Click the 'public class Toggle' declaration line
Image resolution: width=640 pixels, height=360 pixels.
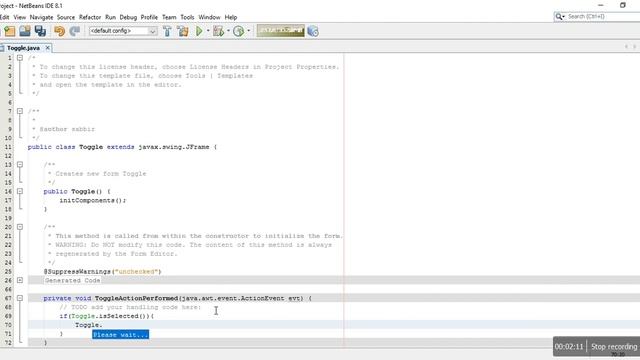122,147
